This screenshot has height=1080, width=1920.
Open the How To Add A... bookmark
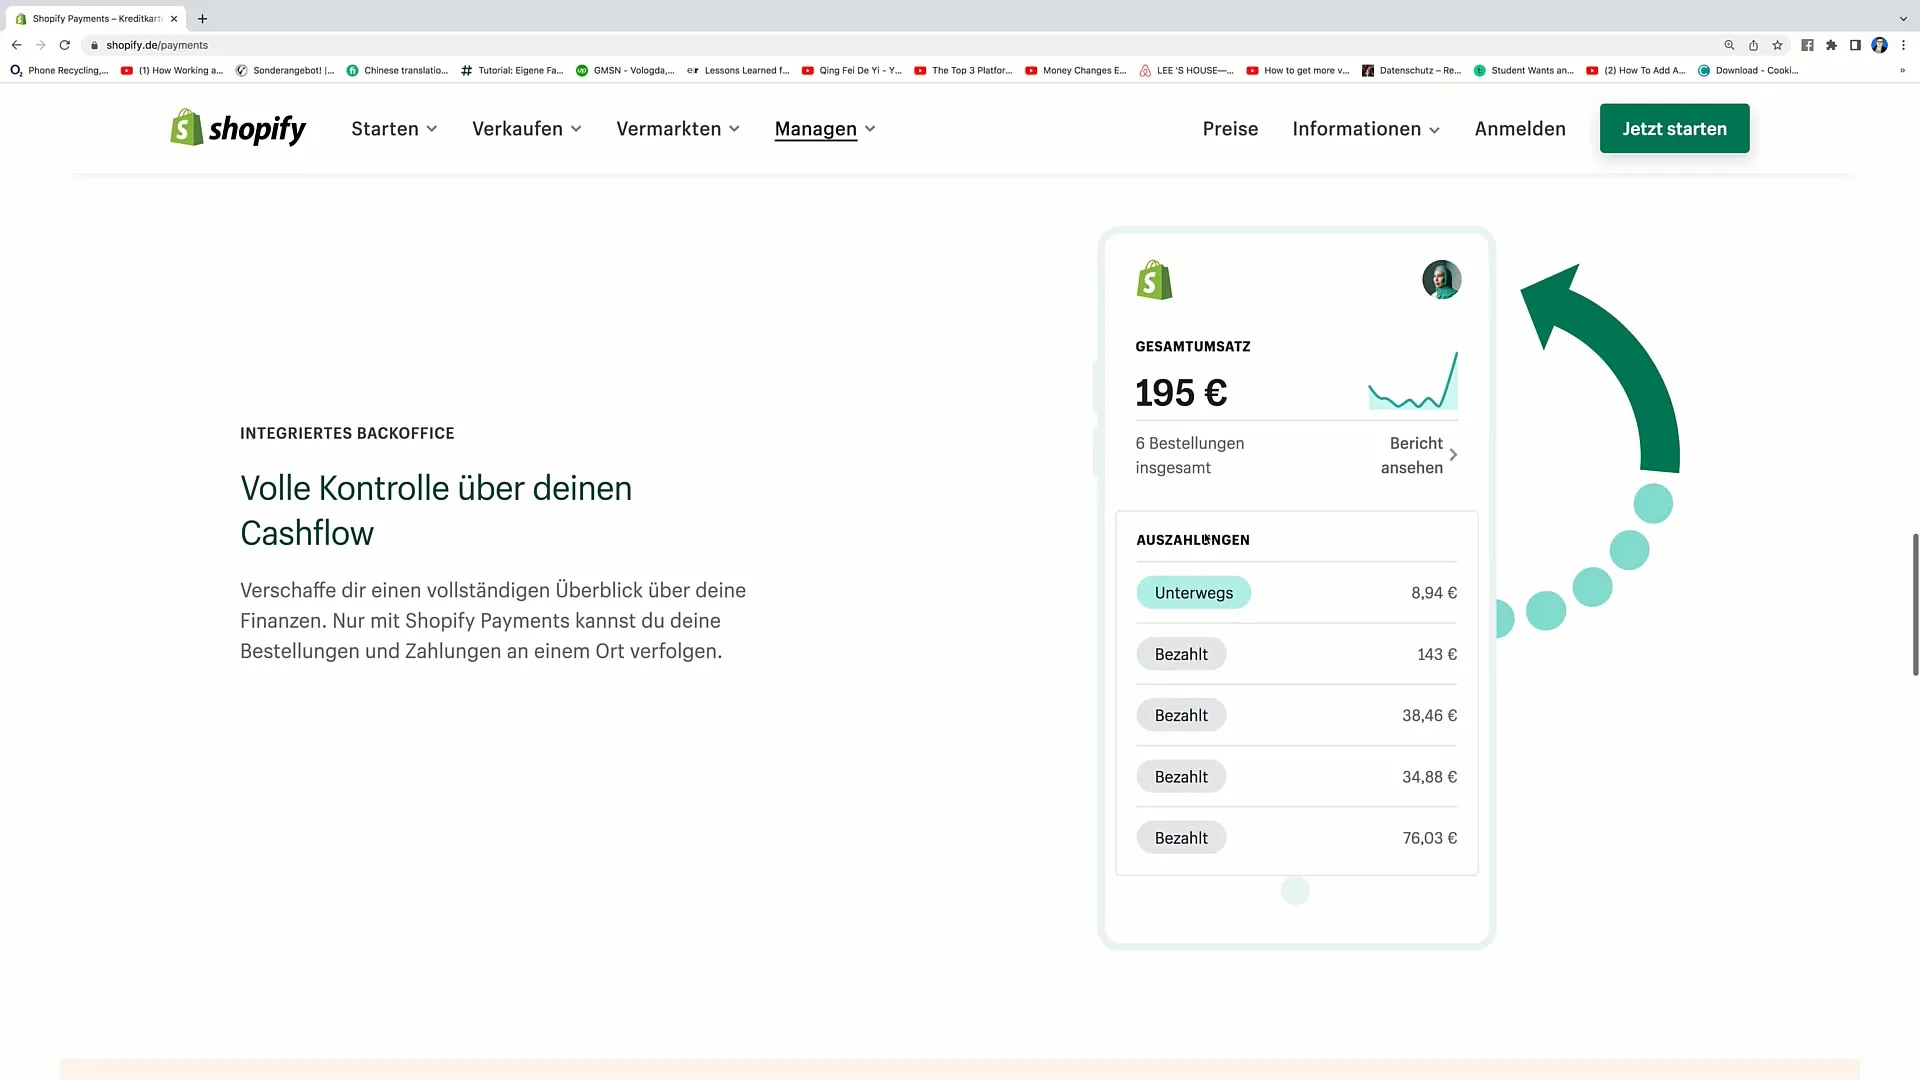[x=1635, y=70]
